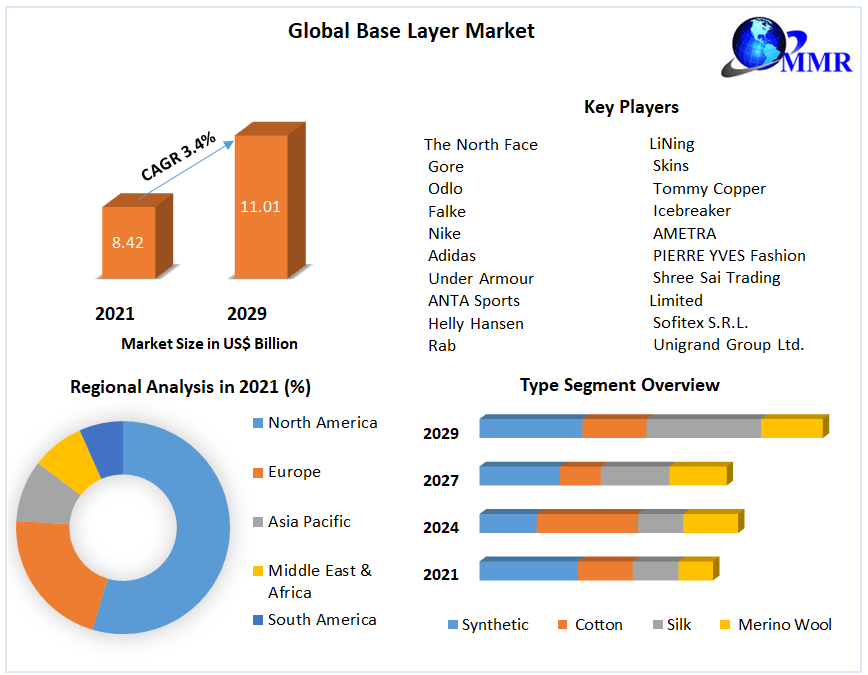Select Skins in the key players list
Viewport: 868px width, 675px height.
pyautogui.click(x=670, y=166)
